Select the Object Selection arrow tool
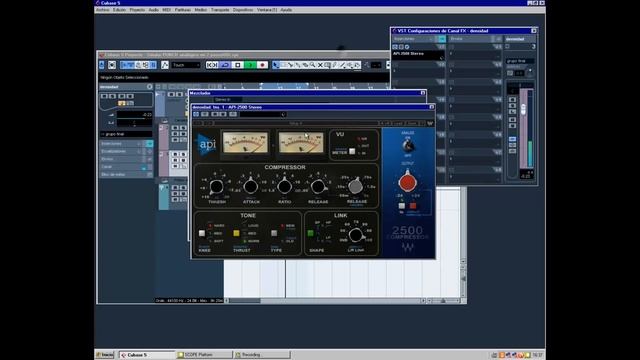 [276, 65]
